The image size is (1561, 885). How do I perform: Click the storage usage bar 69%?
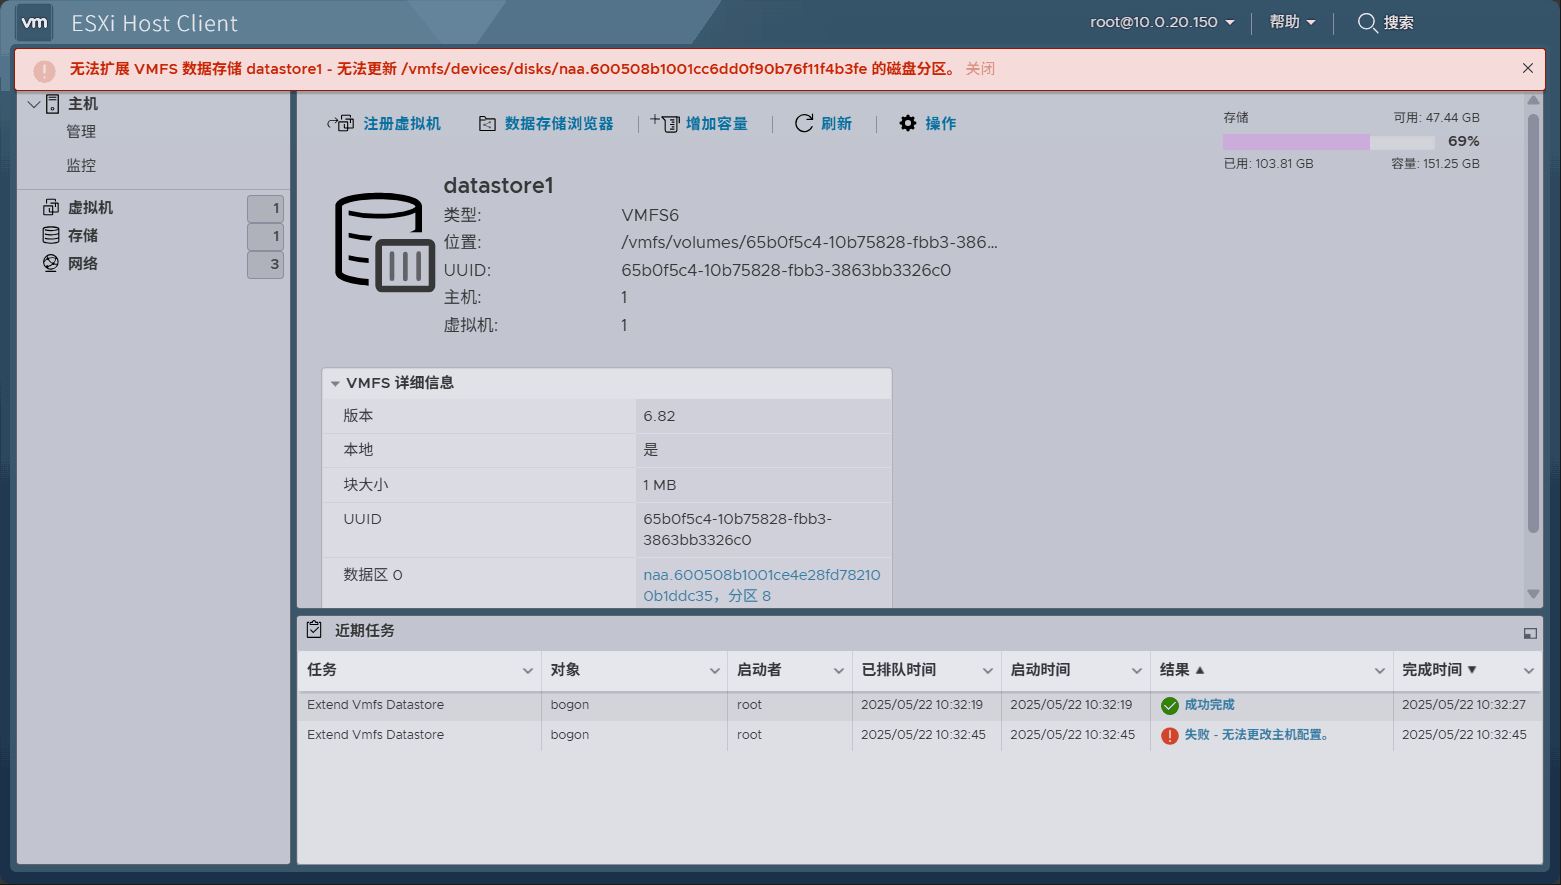[1329, 142]
